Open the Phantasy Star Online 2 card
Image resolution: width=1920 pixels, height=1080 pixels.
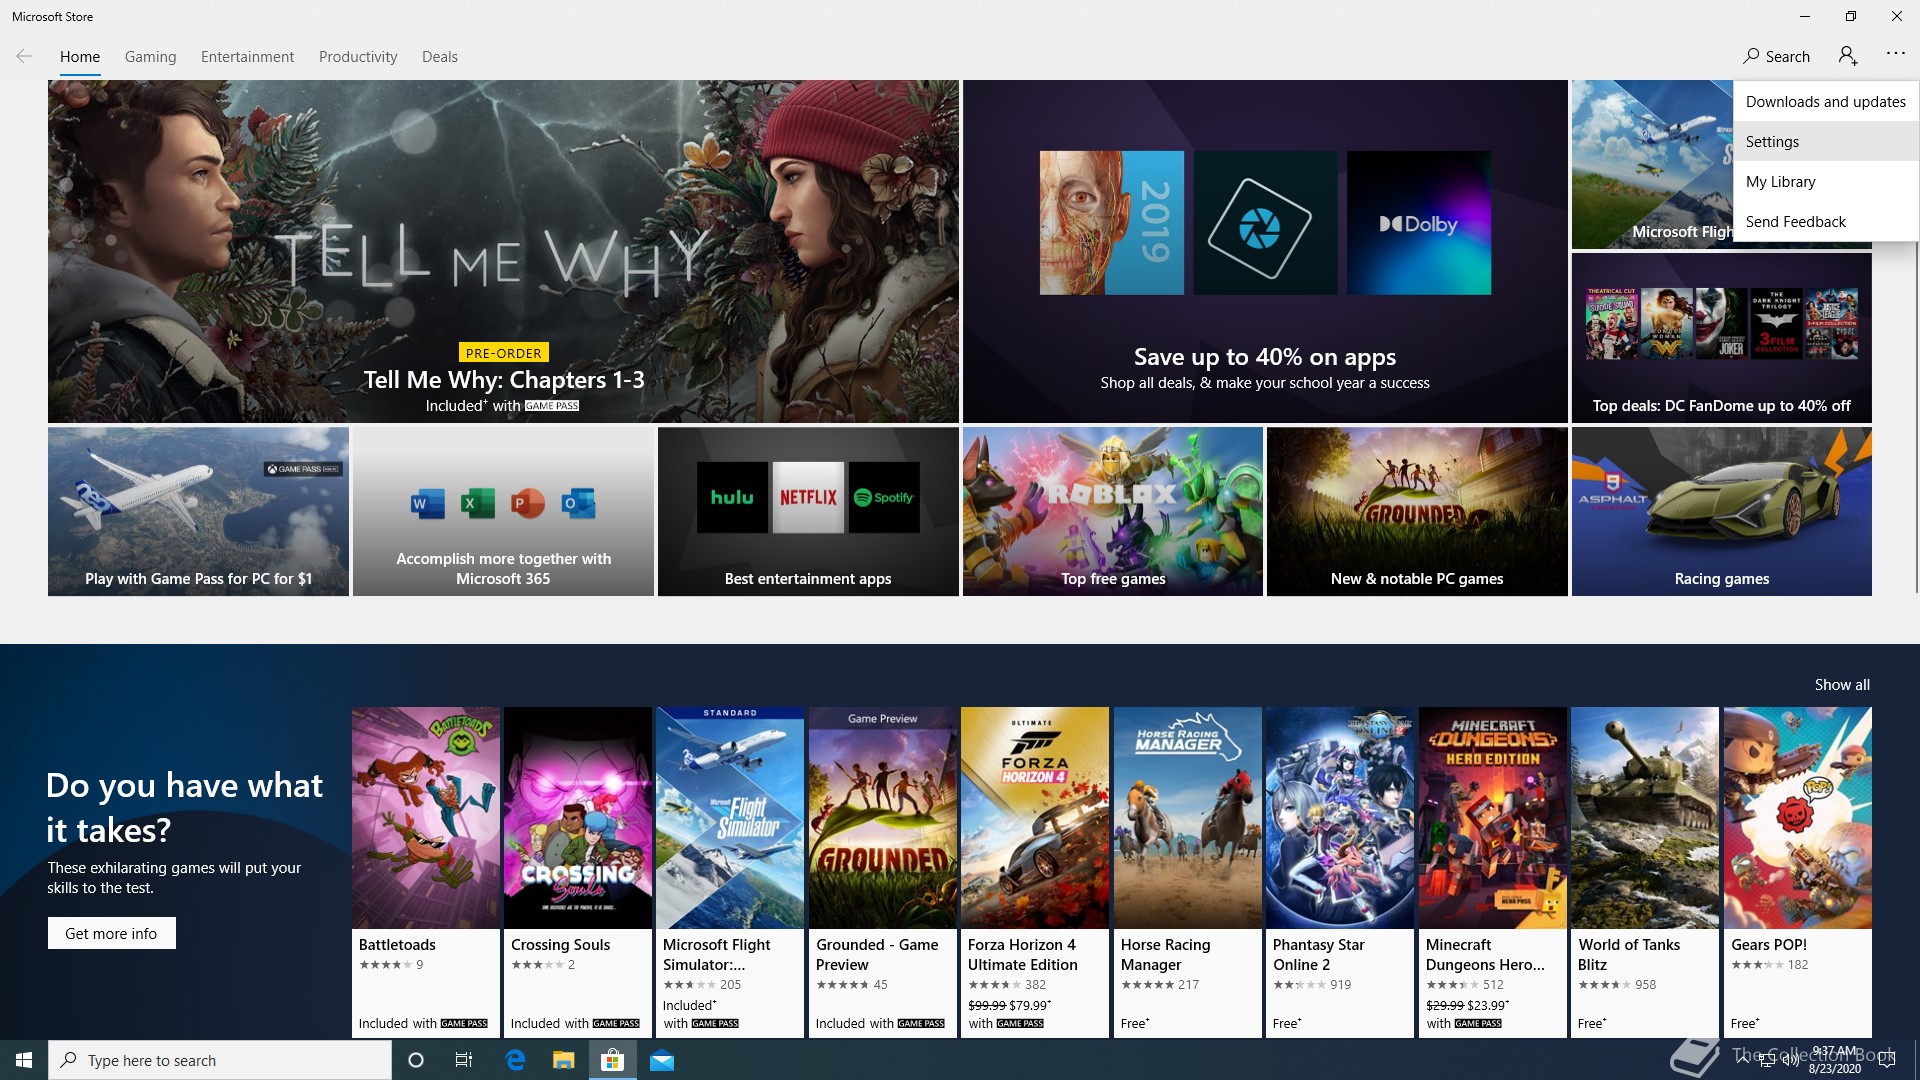(1340, 872)
